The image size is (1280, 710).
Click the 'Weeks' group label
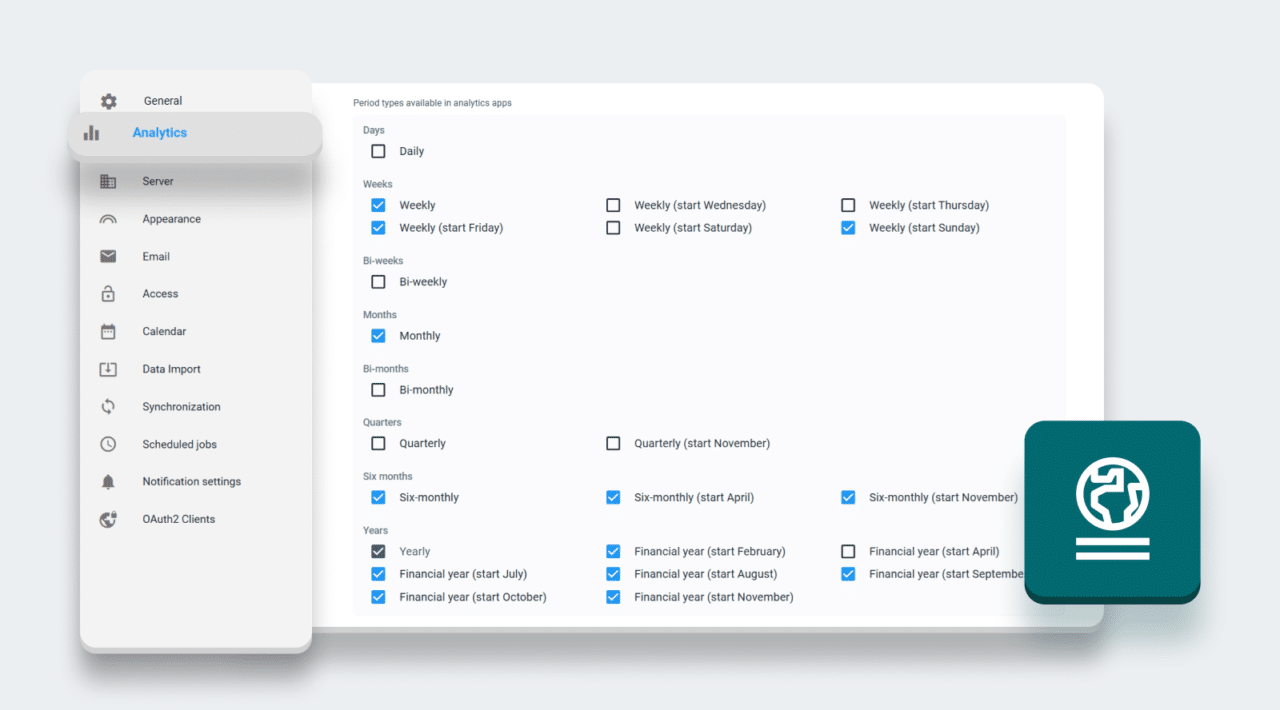pyautogui.click(x=377, y=184)
